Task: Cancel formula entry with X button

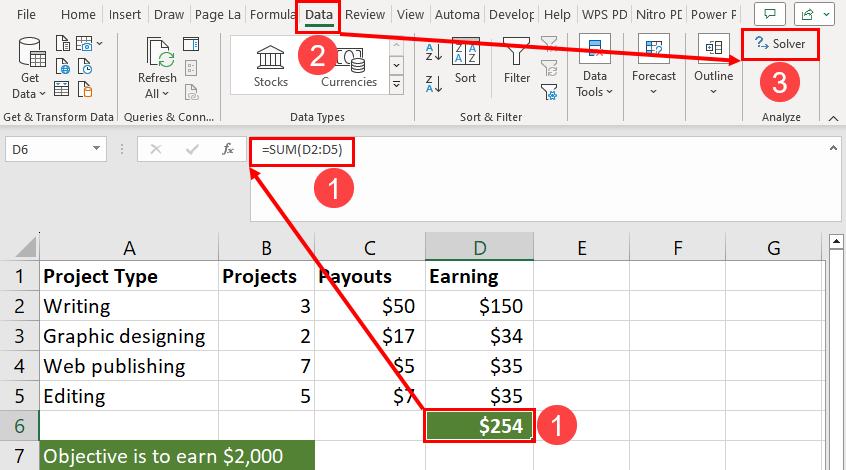Action: point(156,149)
